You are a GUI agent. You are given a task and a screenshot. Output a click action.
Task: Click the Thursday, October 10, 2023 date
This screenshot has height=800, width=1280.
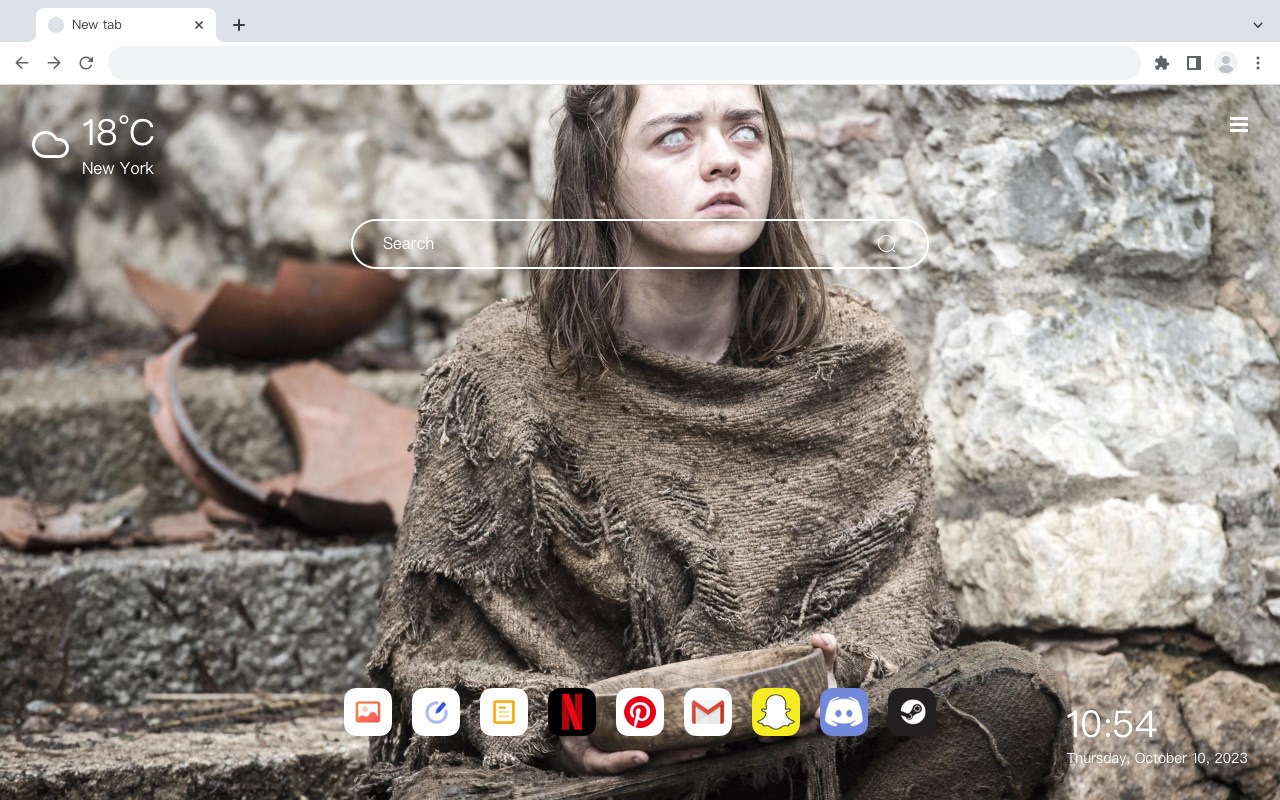[1157, 758]
